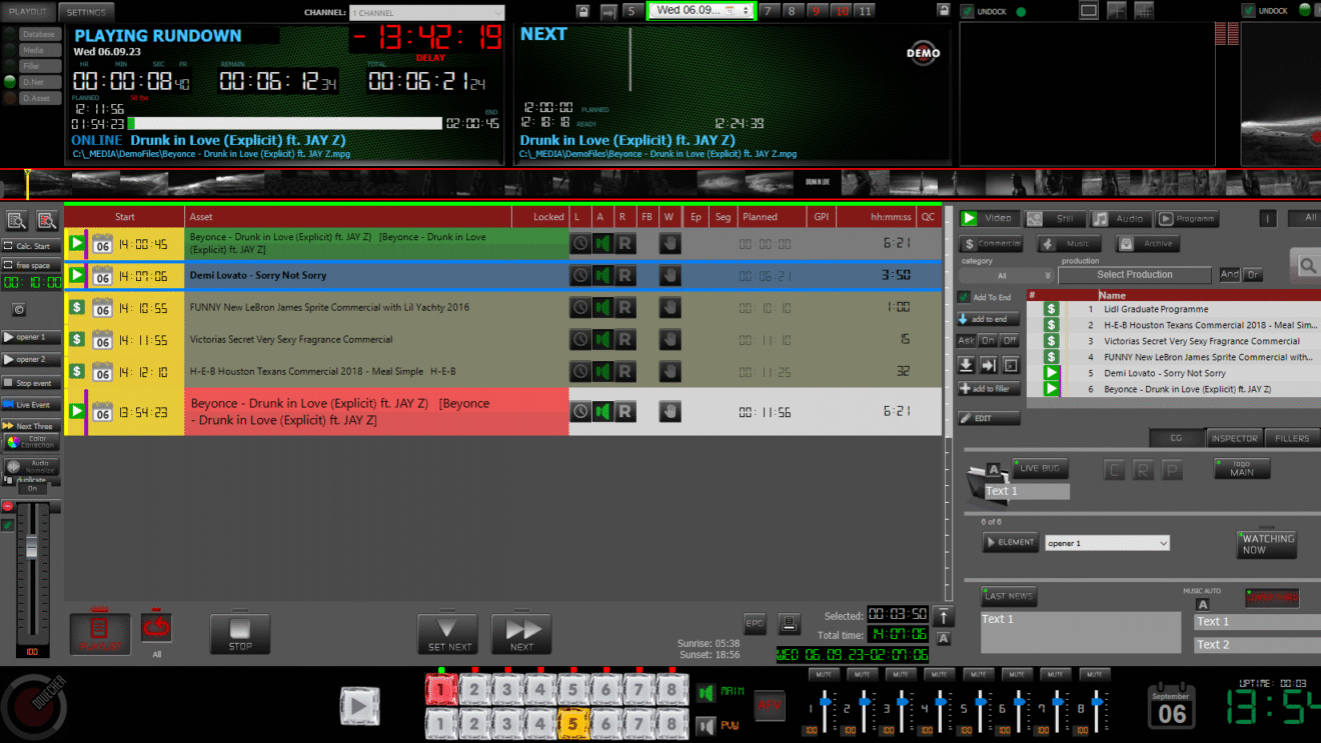
Task: Open the SETTINGS tab
Action: [x=86, y=12]
